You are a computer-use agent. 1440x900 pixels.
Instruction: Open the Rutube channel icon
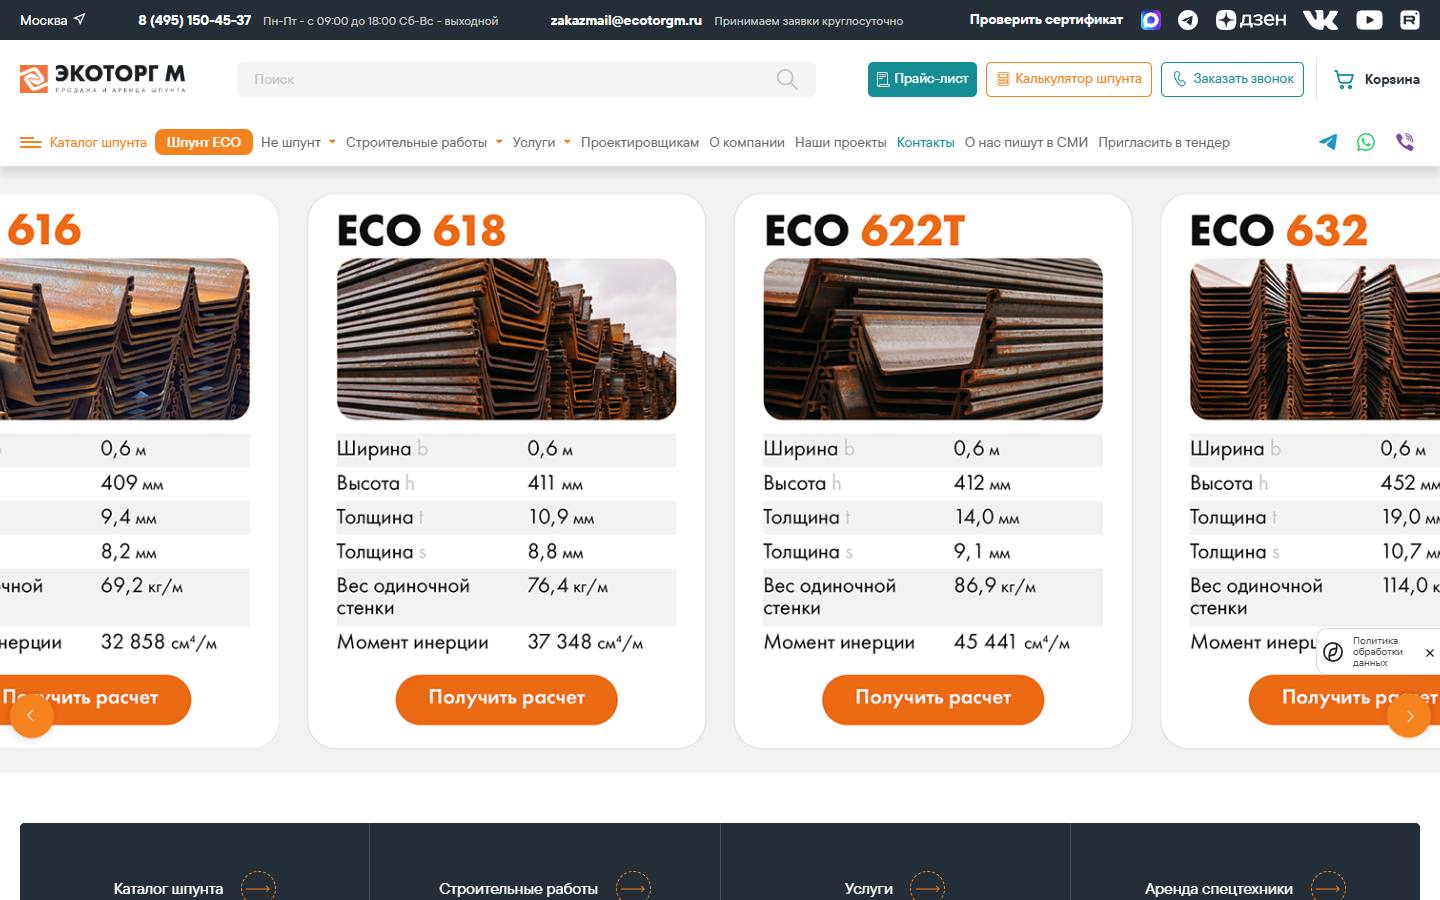click(x=1410, y=20)
